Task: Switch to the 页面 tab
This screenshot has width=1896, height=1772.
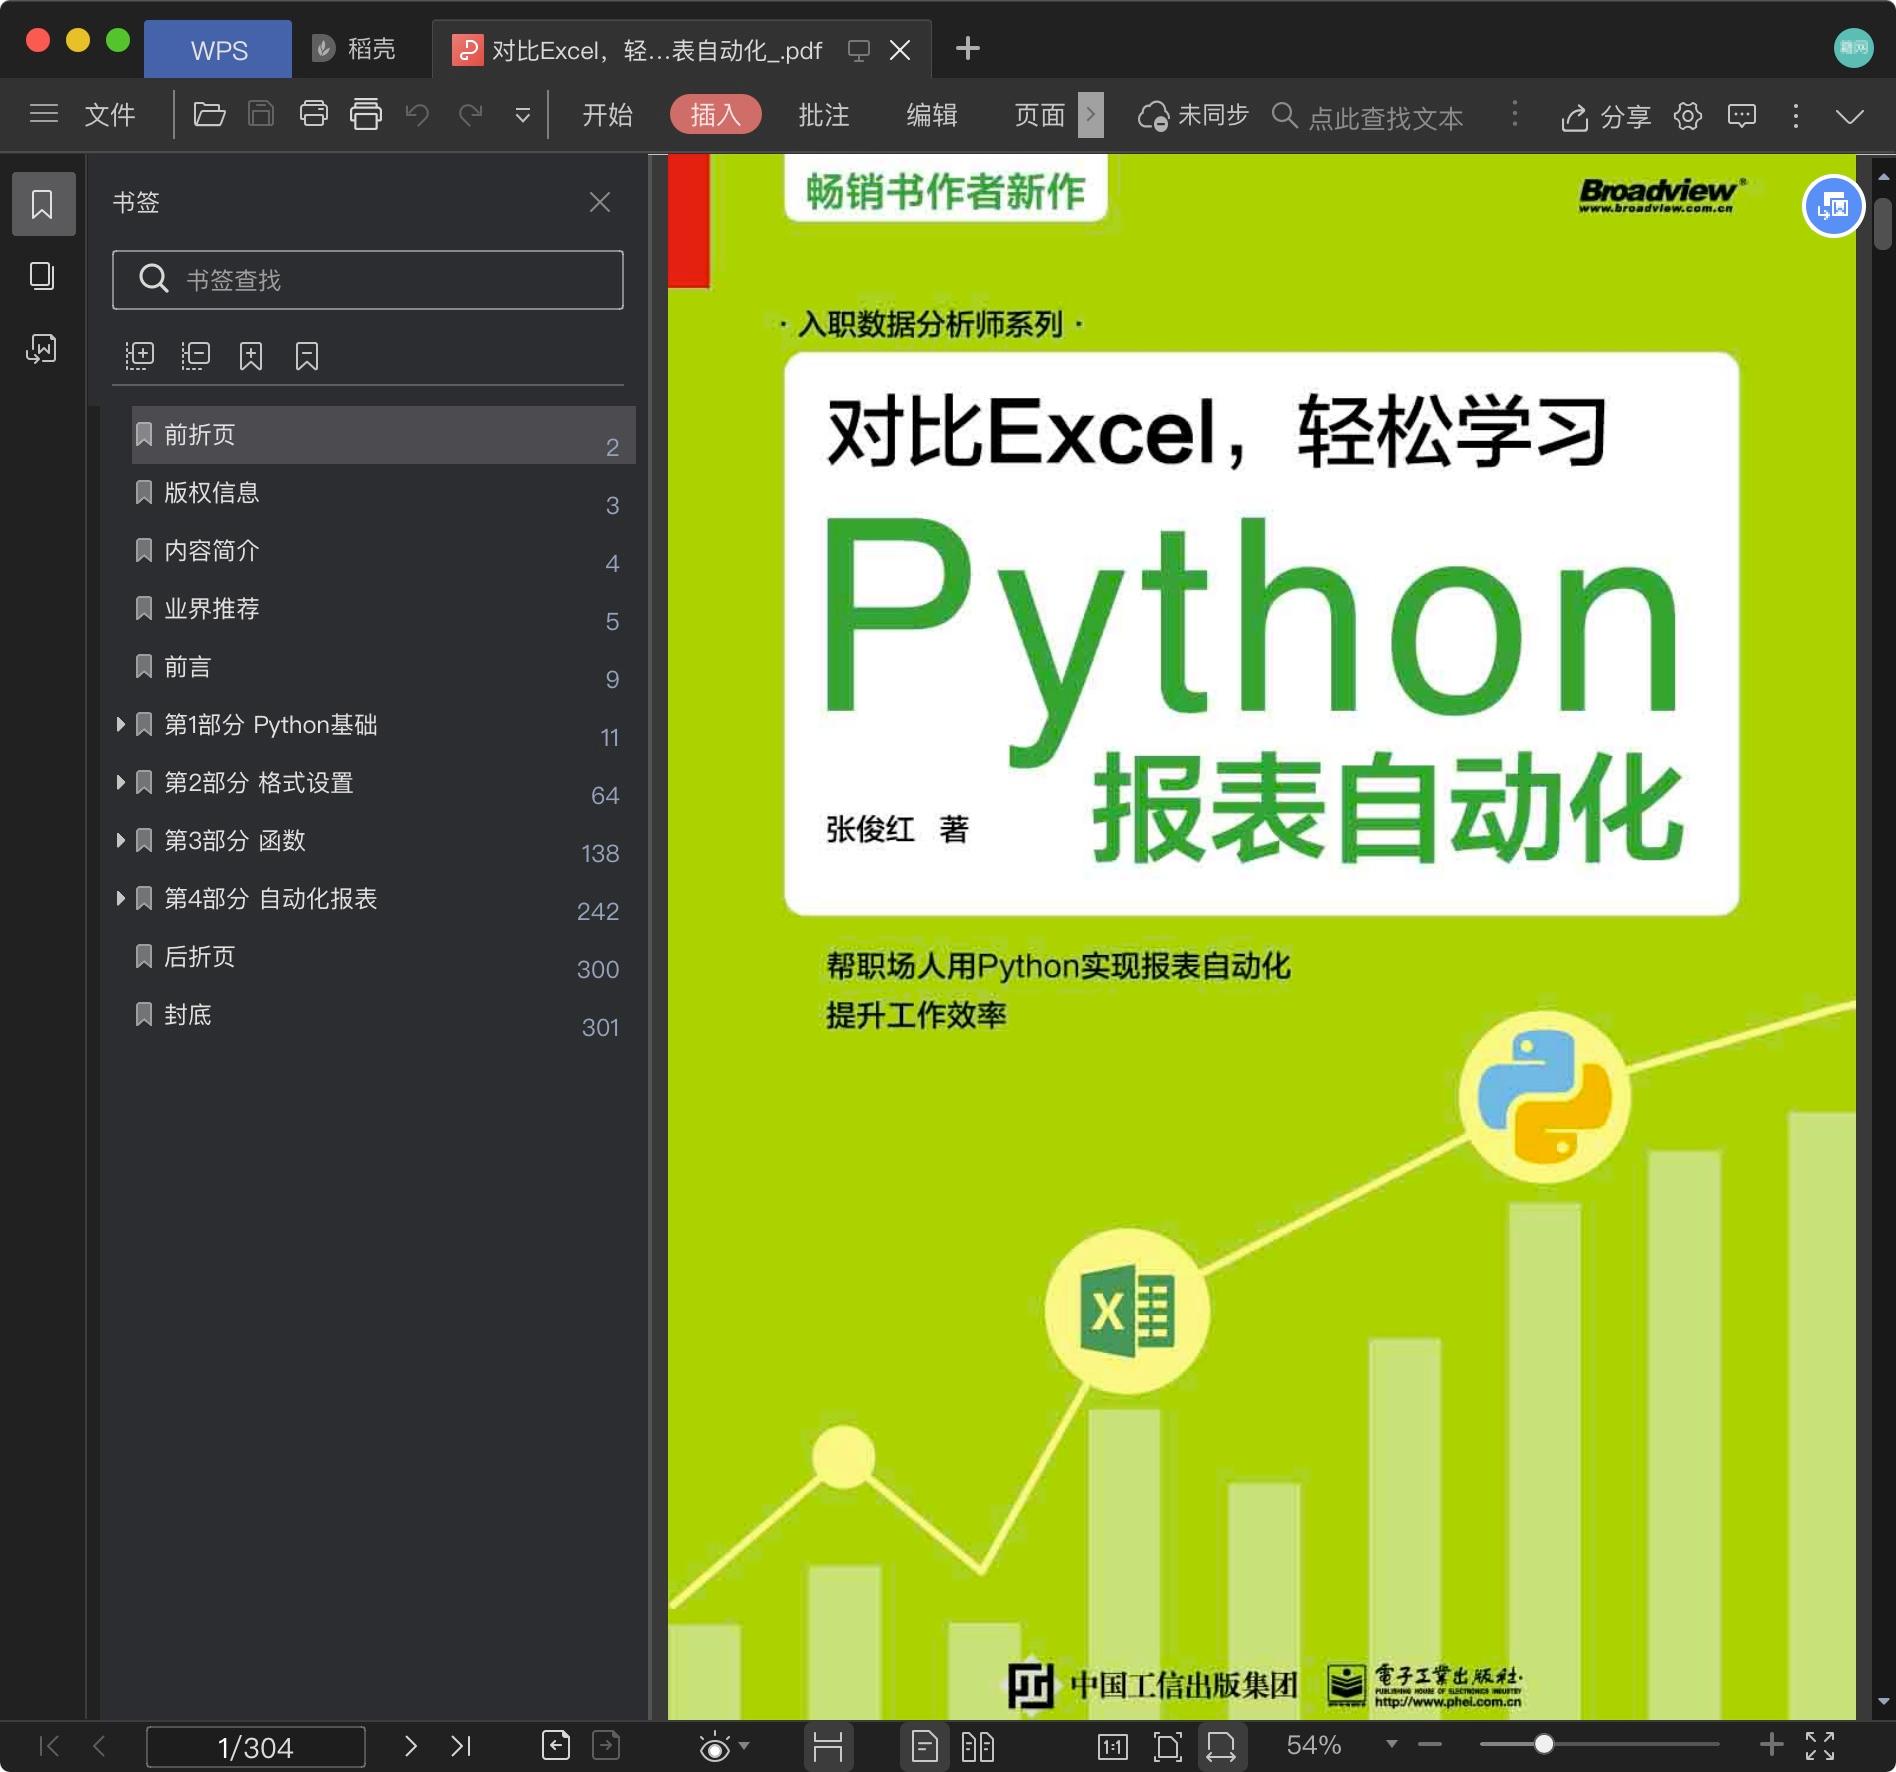Action: 1039,115
